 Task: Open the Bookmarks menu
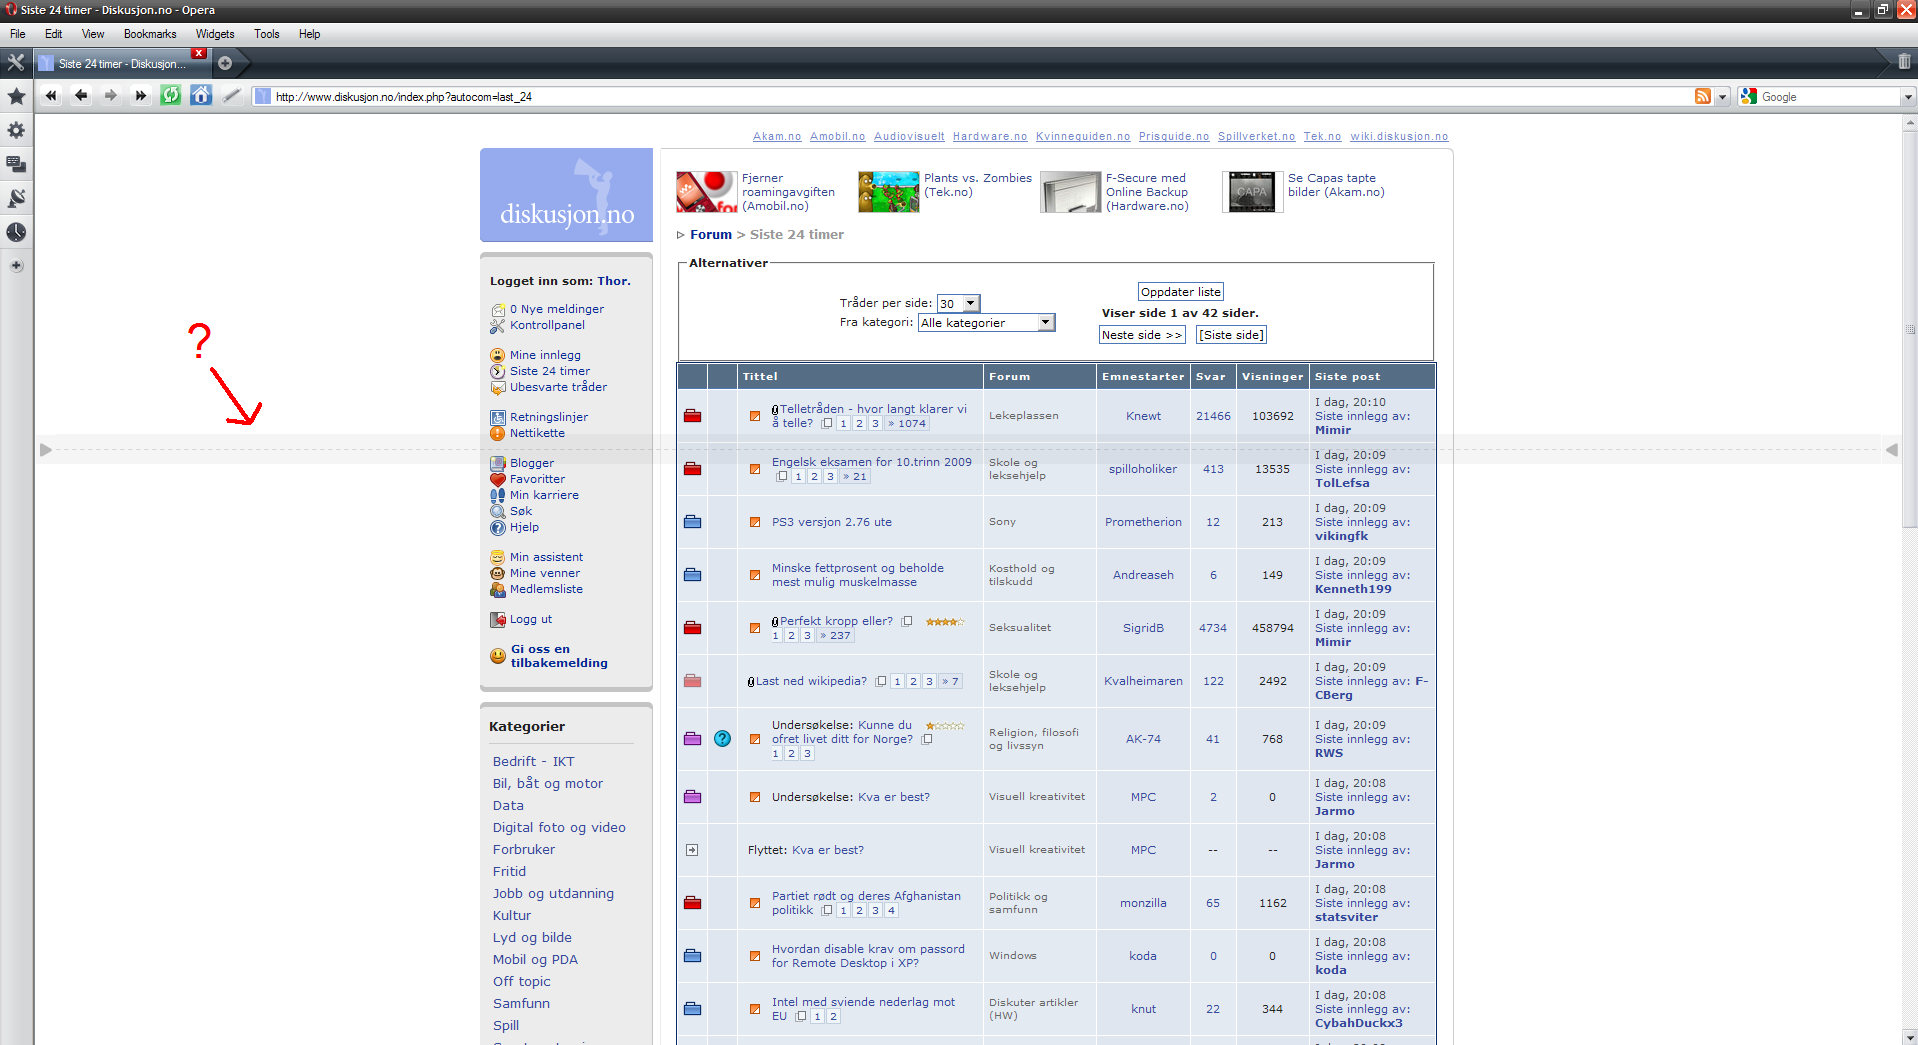coord(150,34)
